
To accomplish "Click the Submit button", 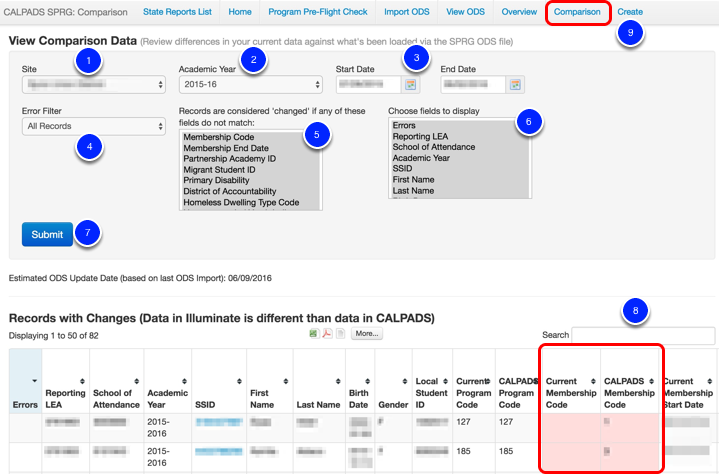I will tap(47, 234).
